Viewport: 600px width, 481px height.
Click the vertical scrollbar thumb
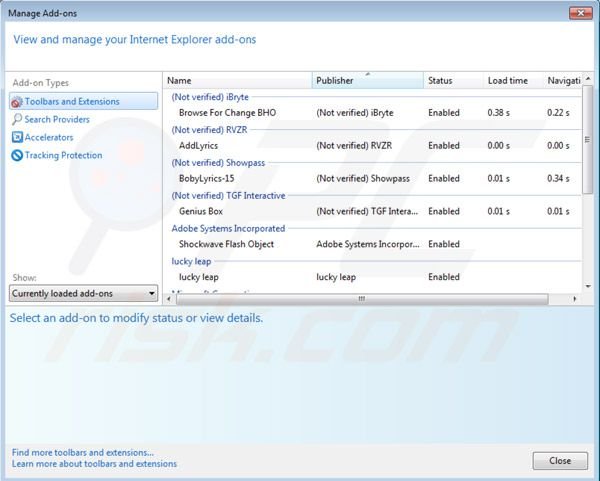click(588, 140)
